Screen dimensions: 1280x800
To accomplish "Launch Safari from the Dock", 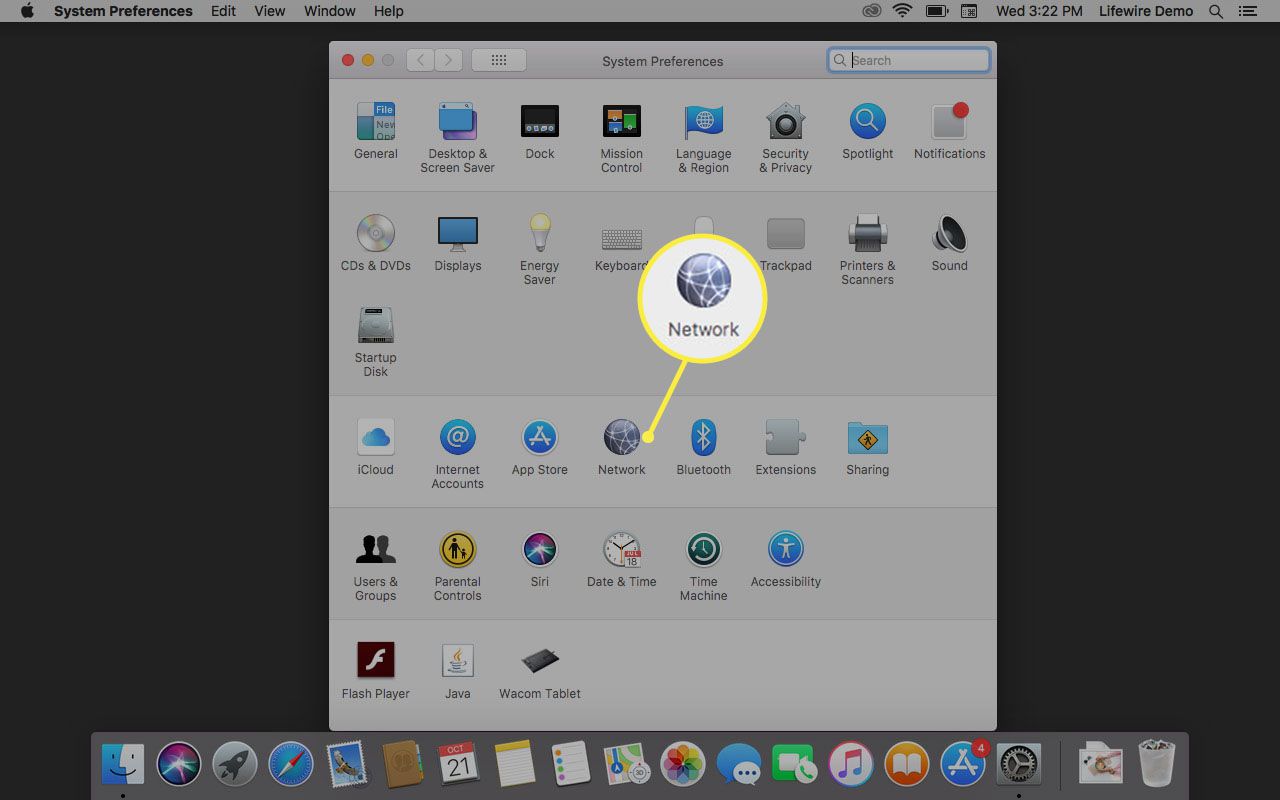I will (x=292, y=765).
